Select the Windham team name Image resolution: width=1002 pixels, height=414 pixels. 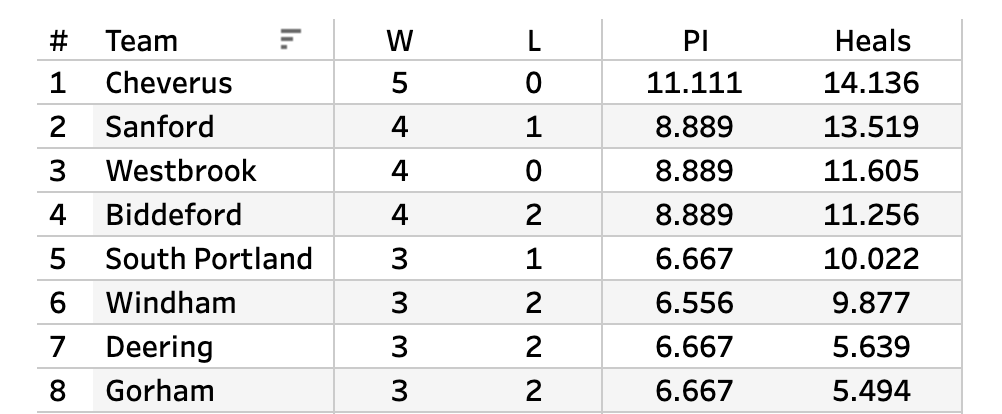pyautogui.click(x=170, y=303)
